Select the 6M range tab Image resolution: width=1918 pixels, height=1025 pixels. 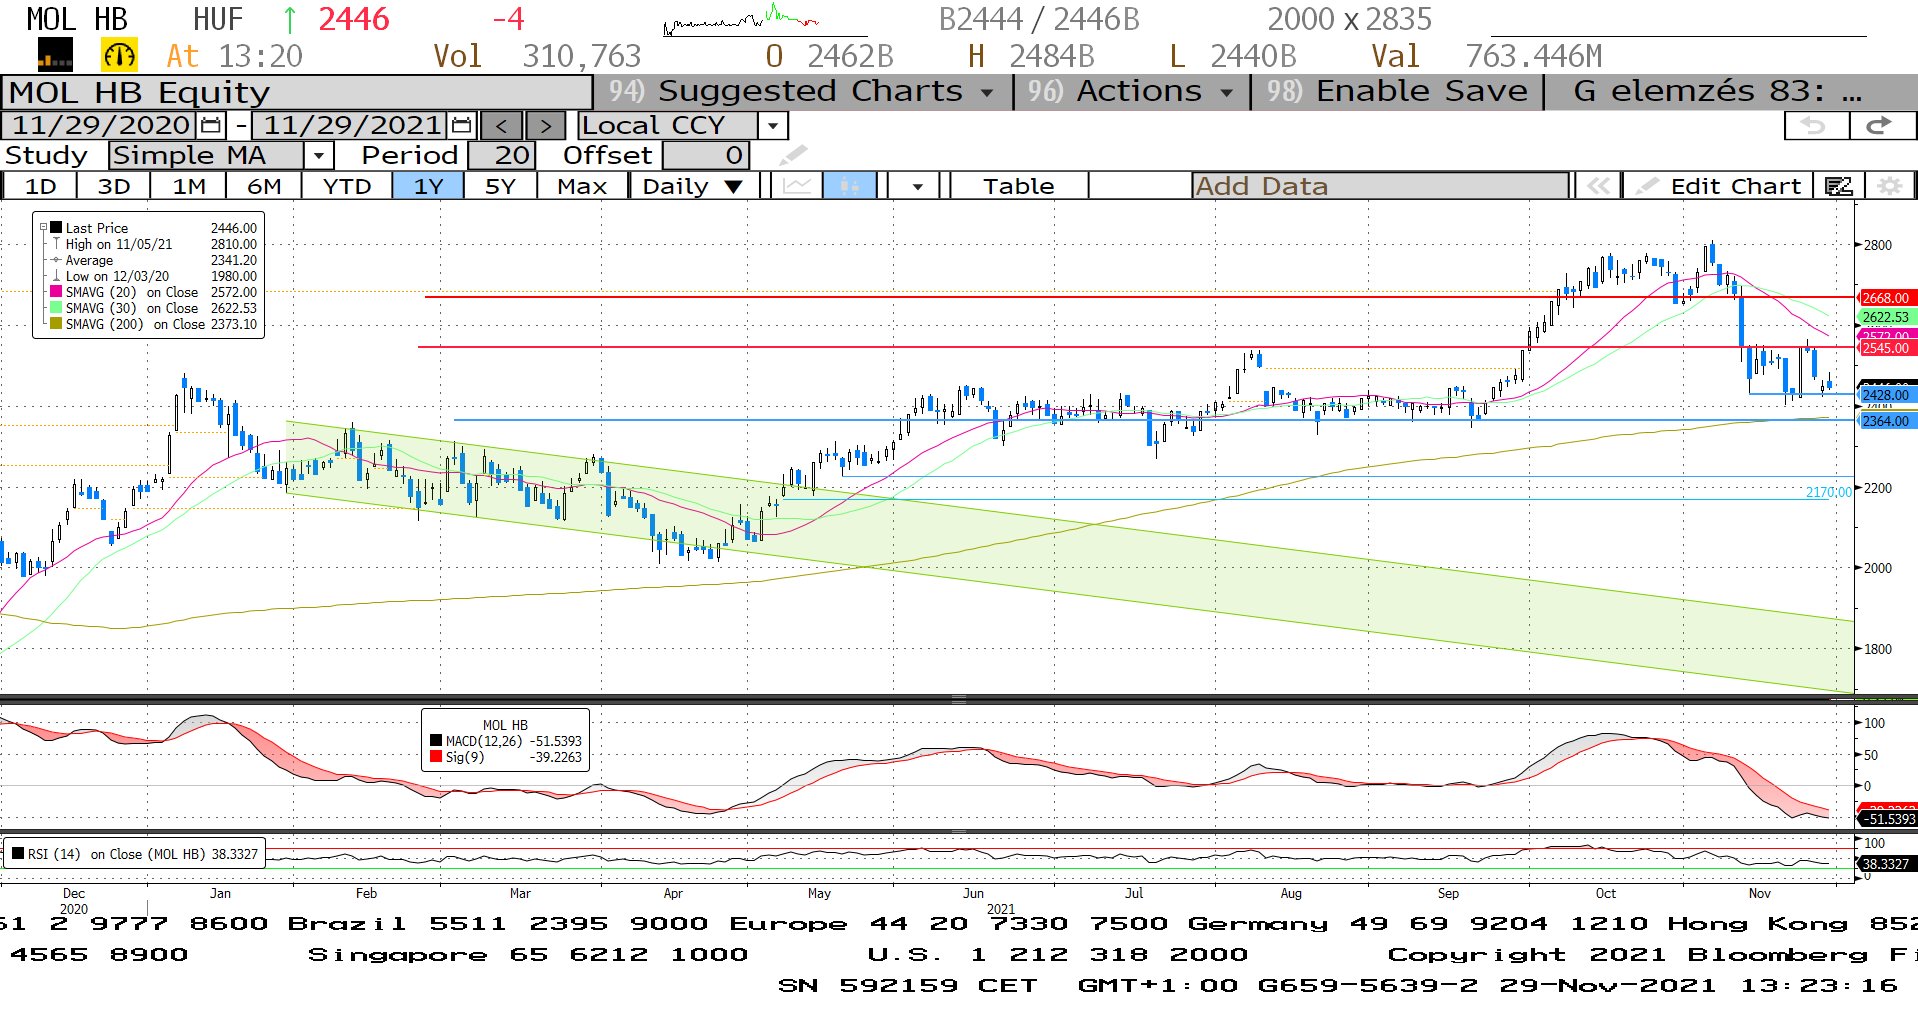point(264,186)
